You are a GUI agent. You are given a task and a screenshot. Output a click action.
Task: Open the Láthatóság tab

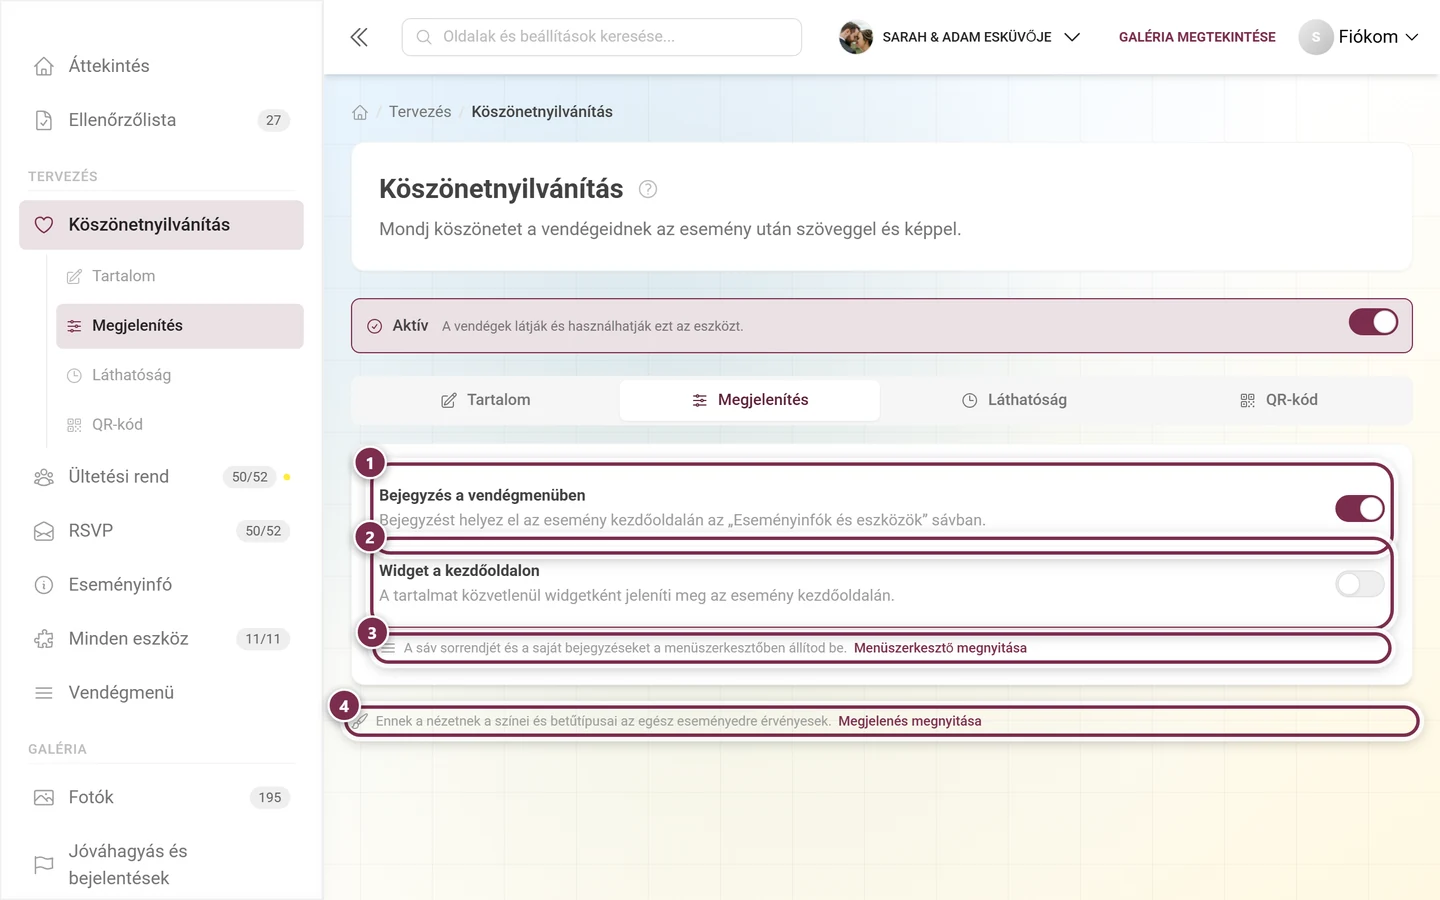(1014, 400)
